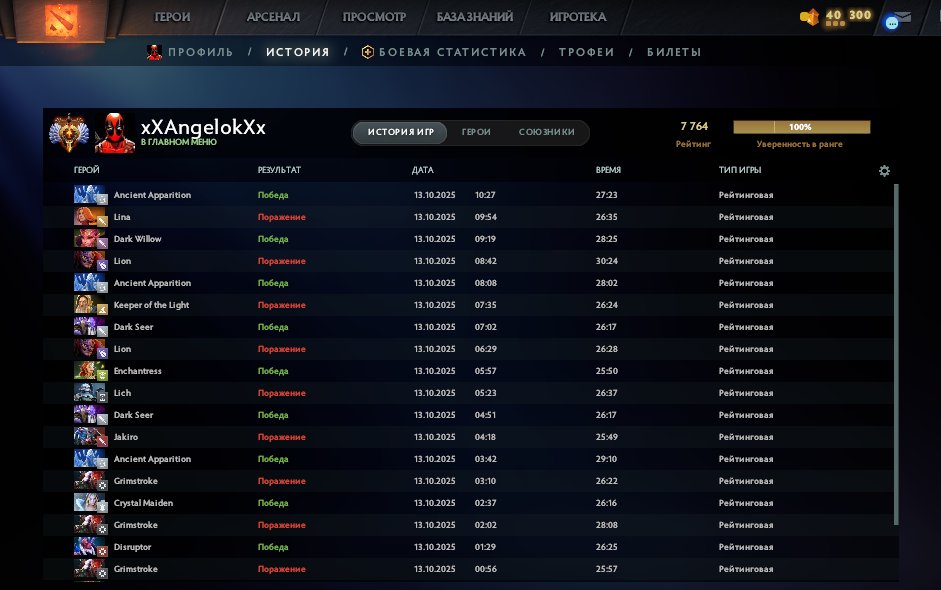Open the shards currency icon in top bar
This screenshot has width=941, height=590.
pyautogui.click(x=810, y=17)
